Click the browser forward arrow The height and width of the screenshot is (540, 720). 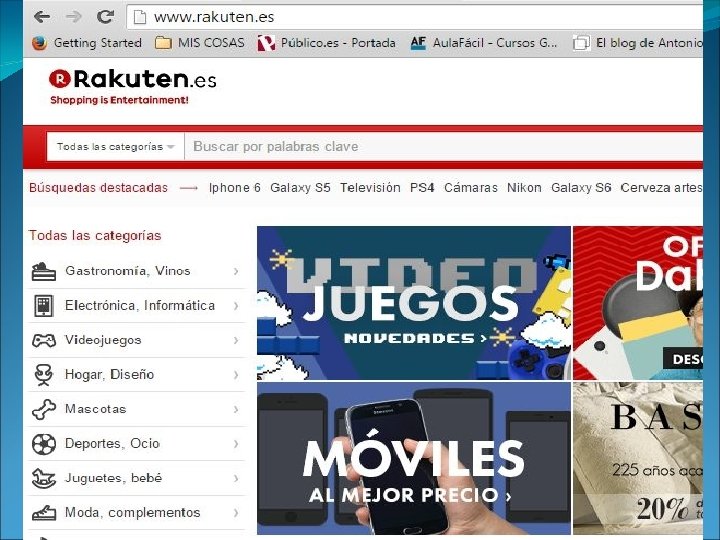(x=73, y=17)
